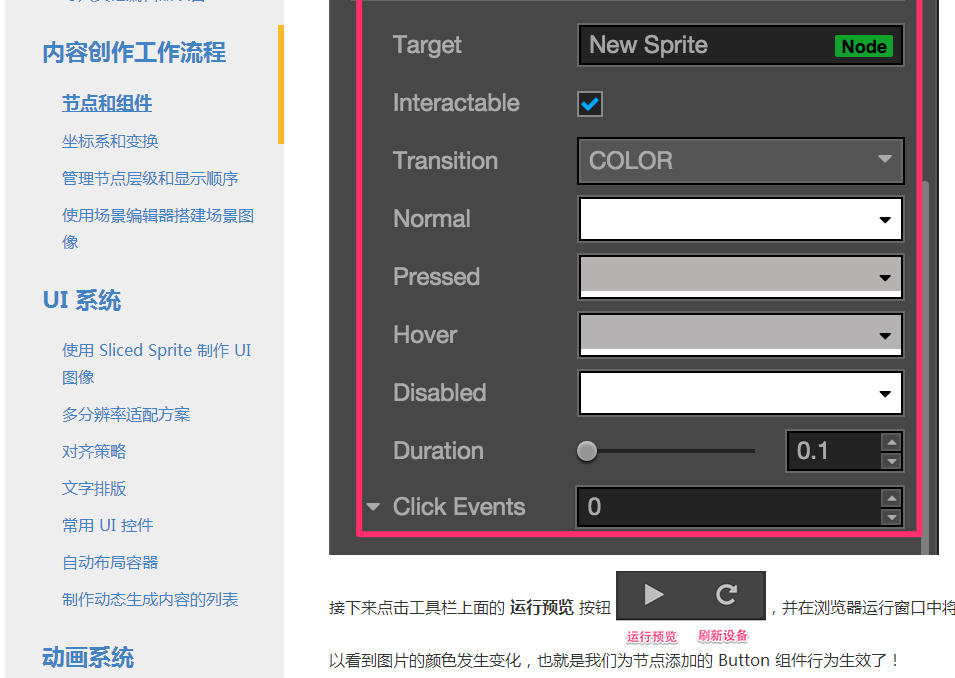Open the Disabled color swatch
955x678 pixels.
(740, 393)
